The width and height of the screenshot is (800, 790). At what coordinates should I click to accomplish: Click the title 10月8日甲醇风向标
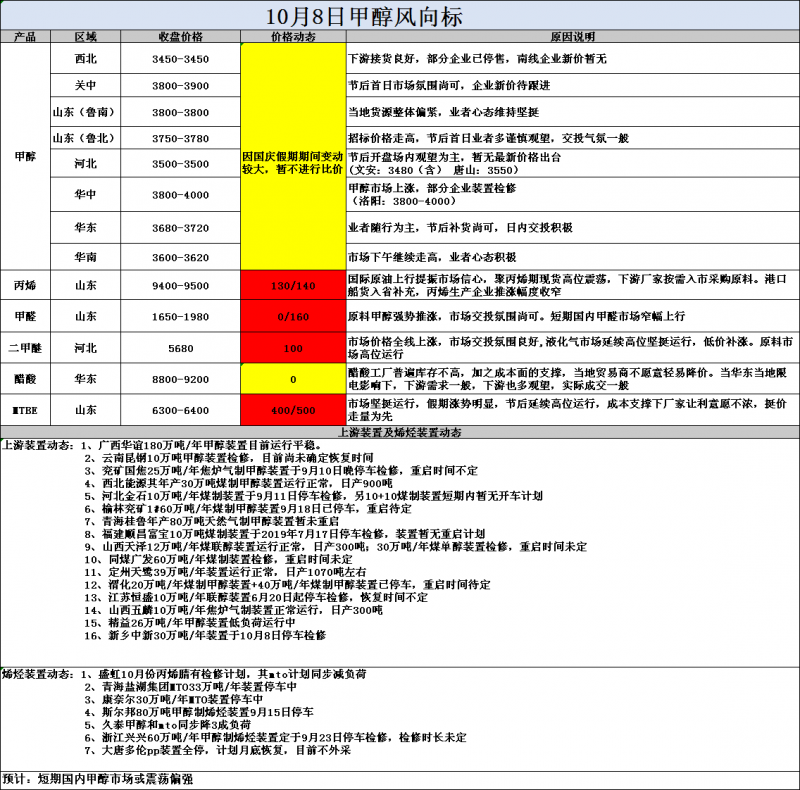(x=364, y=16)
